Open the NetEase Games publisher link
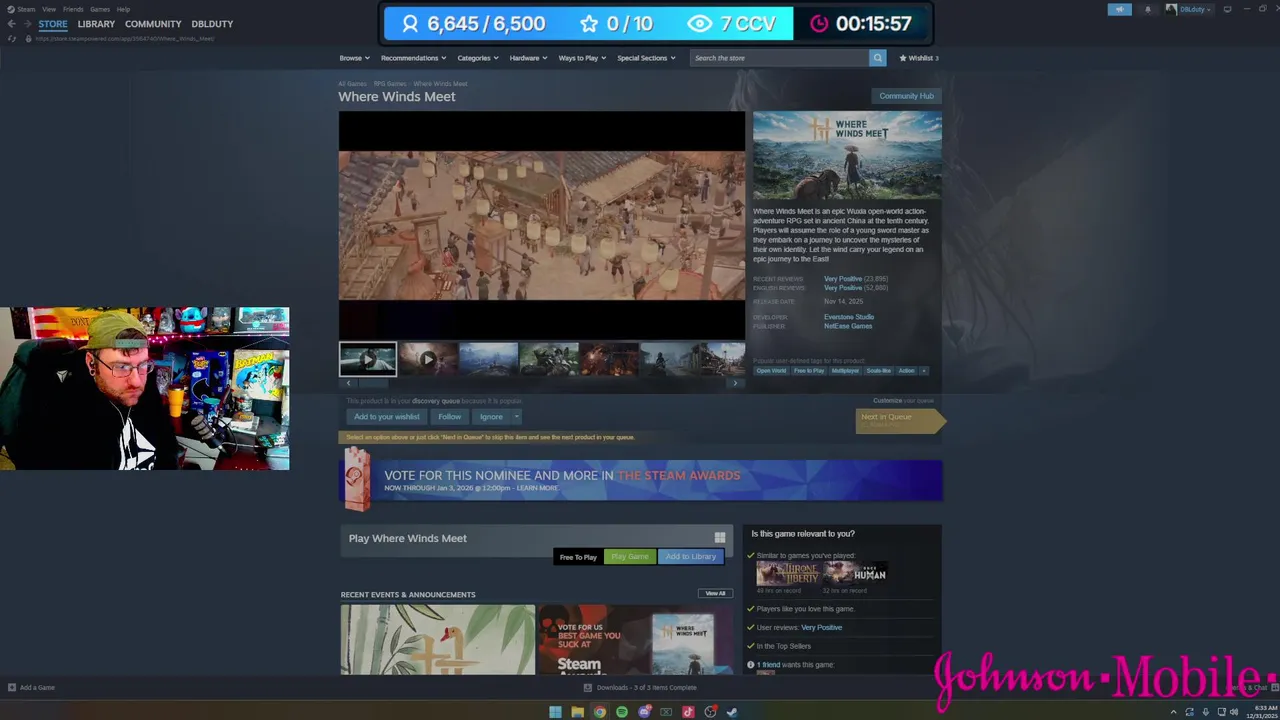The width and height of the screenshot is (1280, 720). (848, 326)
